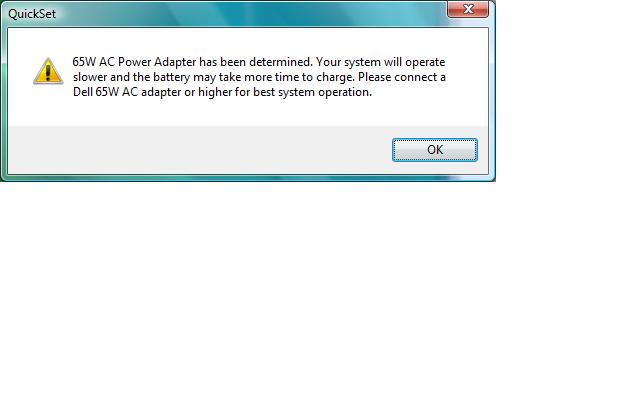Click the words "or higher" in the message

point(208,92)
